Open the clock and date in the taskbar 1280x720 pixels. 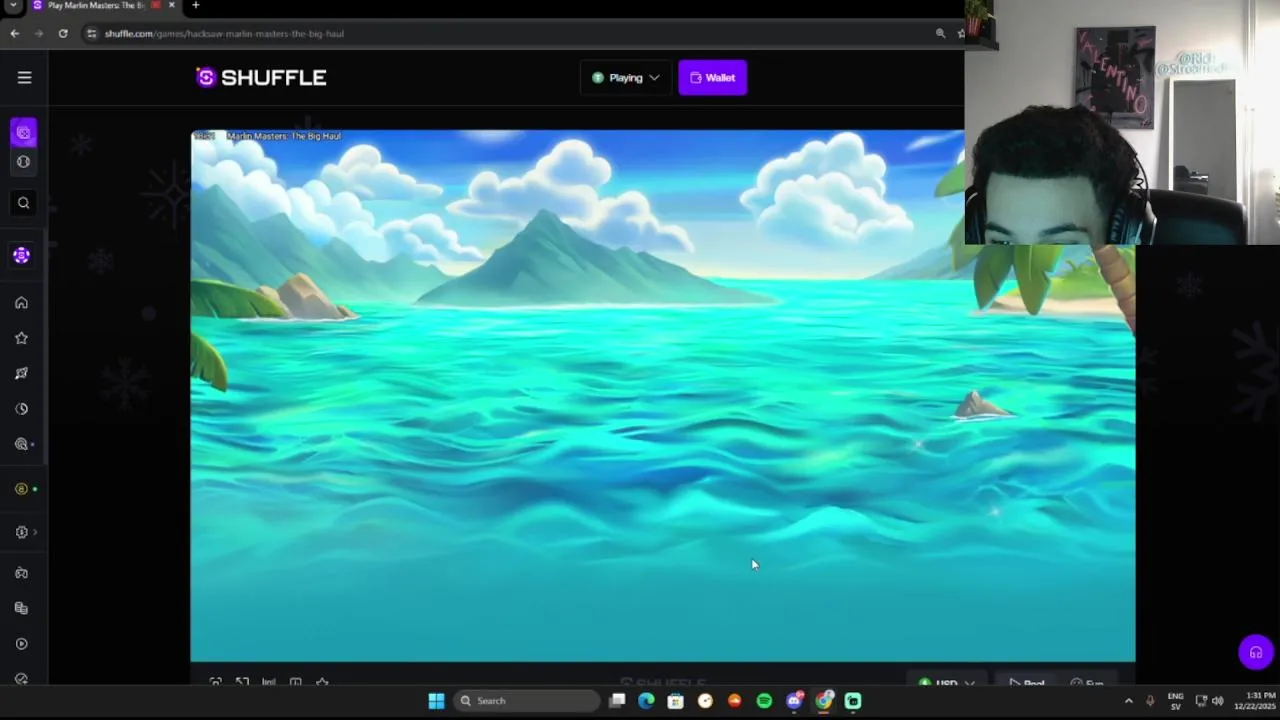[1254, 701]
